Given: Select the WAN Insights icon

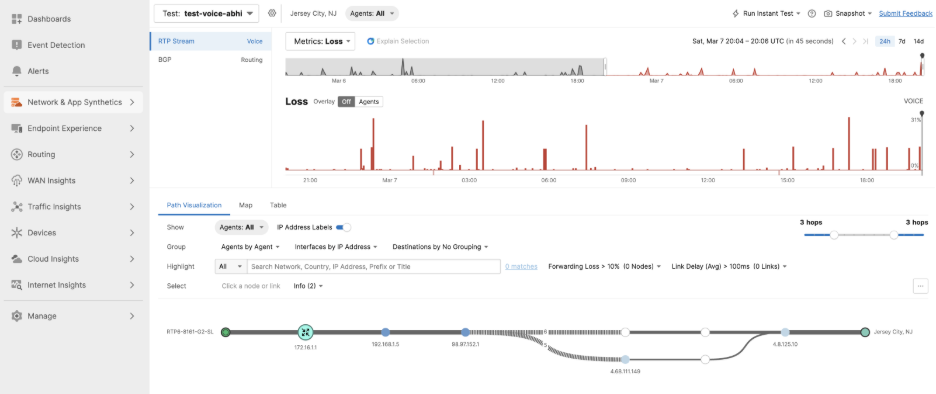Looking at the screenshot, I should click(x=17, y=180).
